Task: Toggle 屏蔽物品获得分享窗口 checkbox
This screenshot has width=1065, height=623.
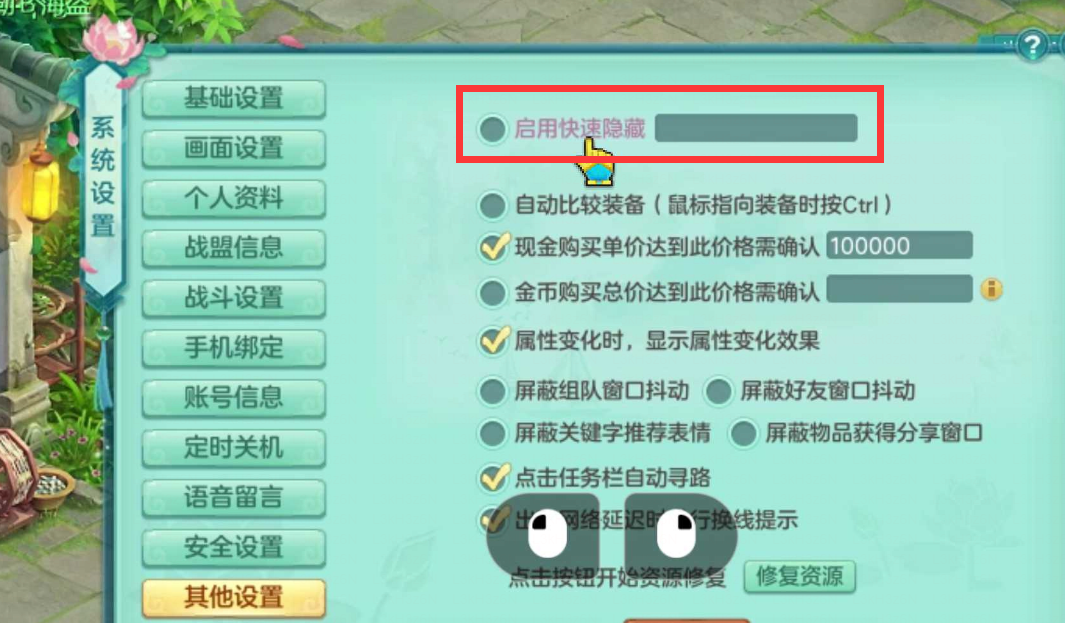Action: pyautogui.click(x=743, y=433)
